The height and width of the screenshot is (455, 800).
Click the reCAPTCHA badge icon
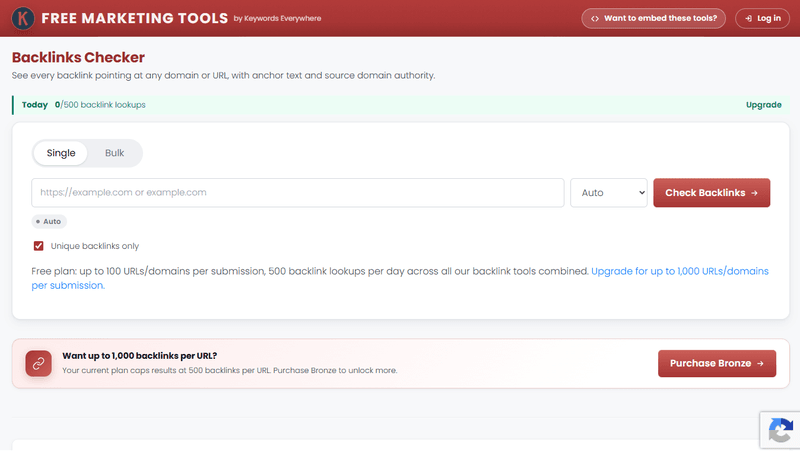781,430
